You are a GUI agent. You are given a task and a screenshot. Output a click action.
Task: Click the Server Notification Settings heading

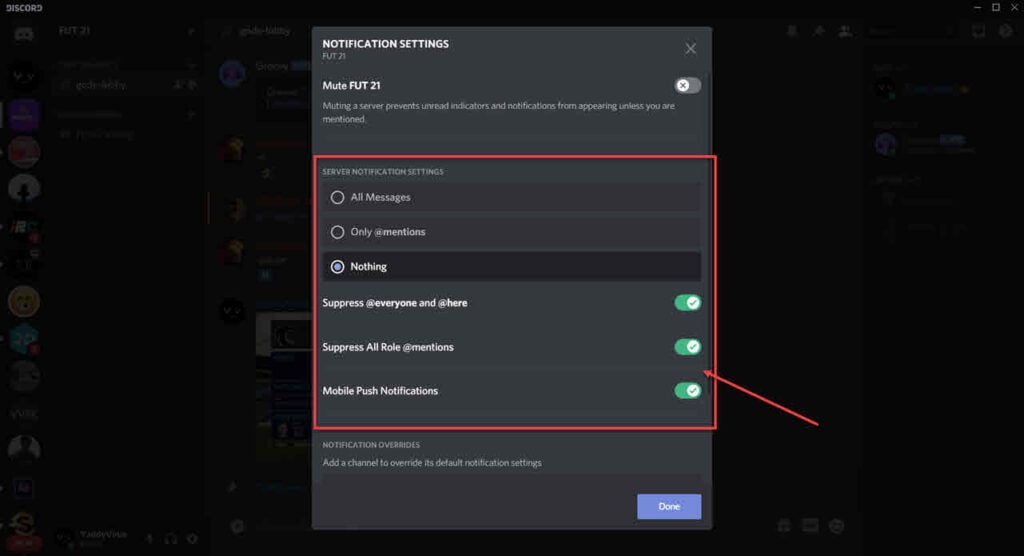point(383,172)
